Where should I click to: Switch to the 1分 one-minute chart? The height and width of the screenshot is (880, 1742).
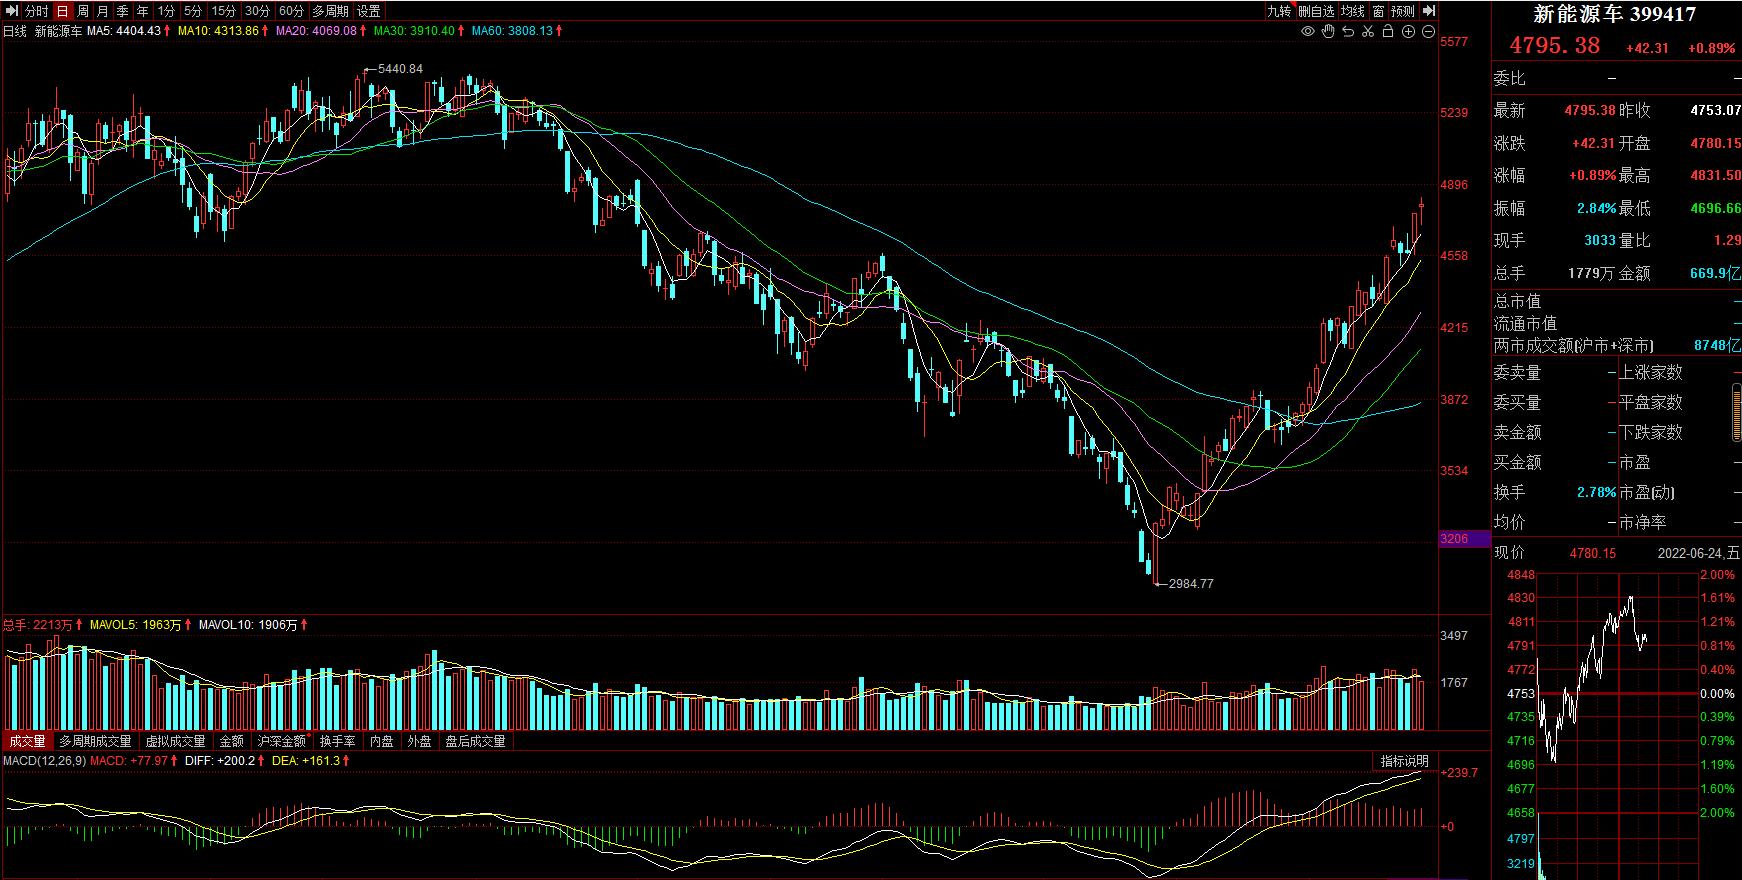[166, 11]
